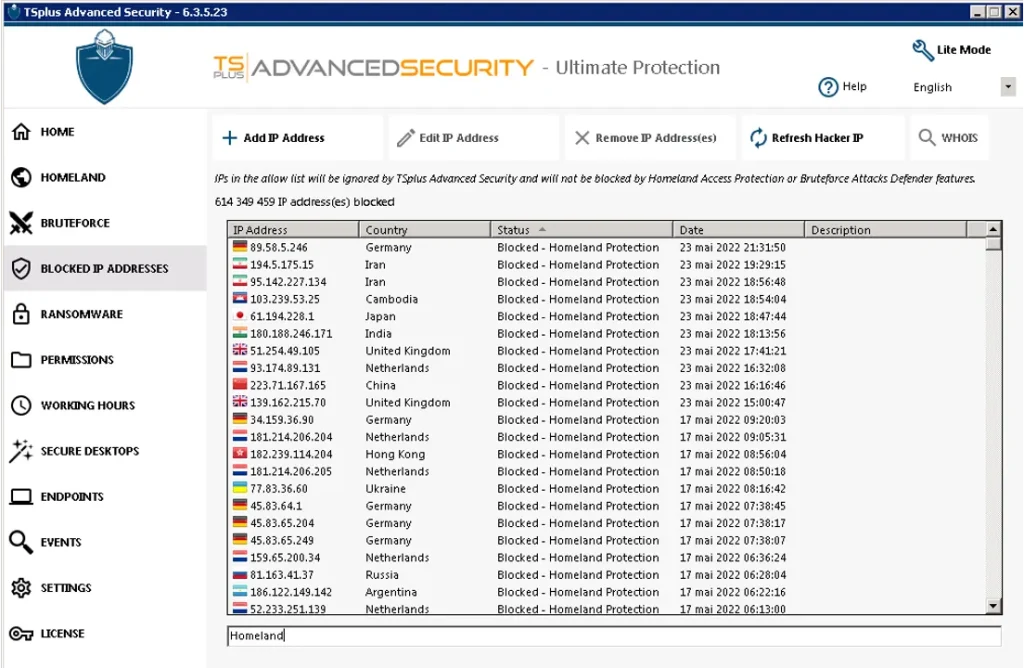Click the Help question mark icon
The width and height of the screenshot is (1024, 668).
827,87
